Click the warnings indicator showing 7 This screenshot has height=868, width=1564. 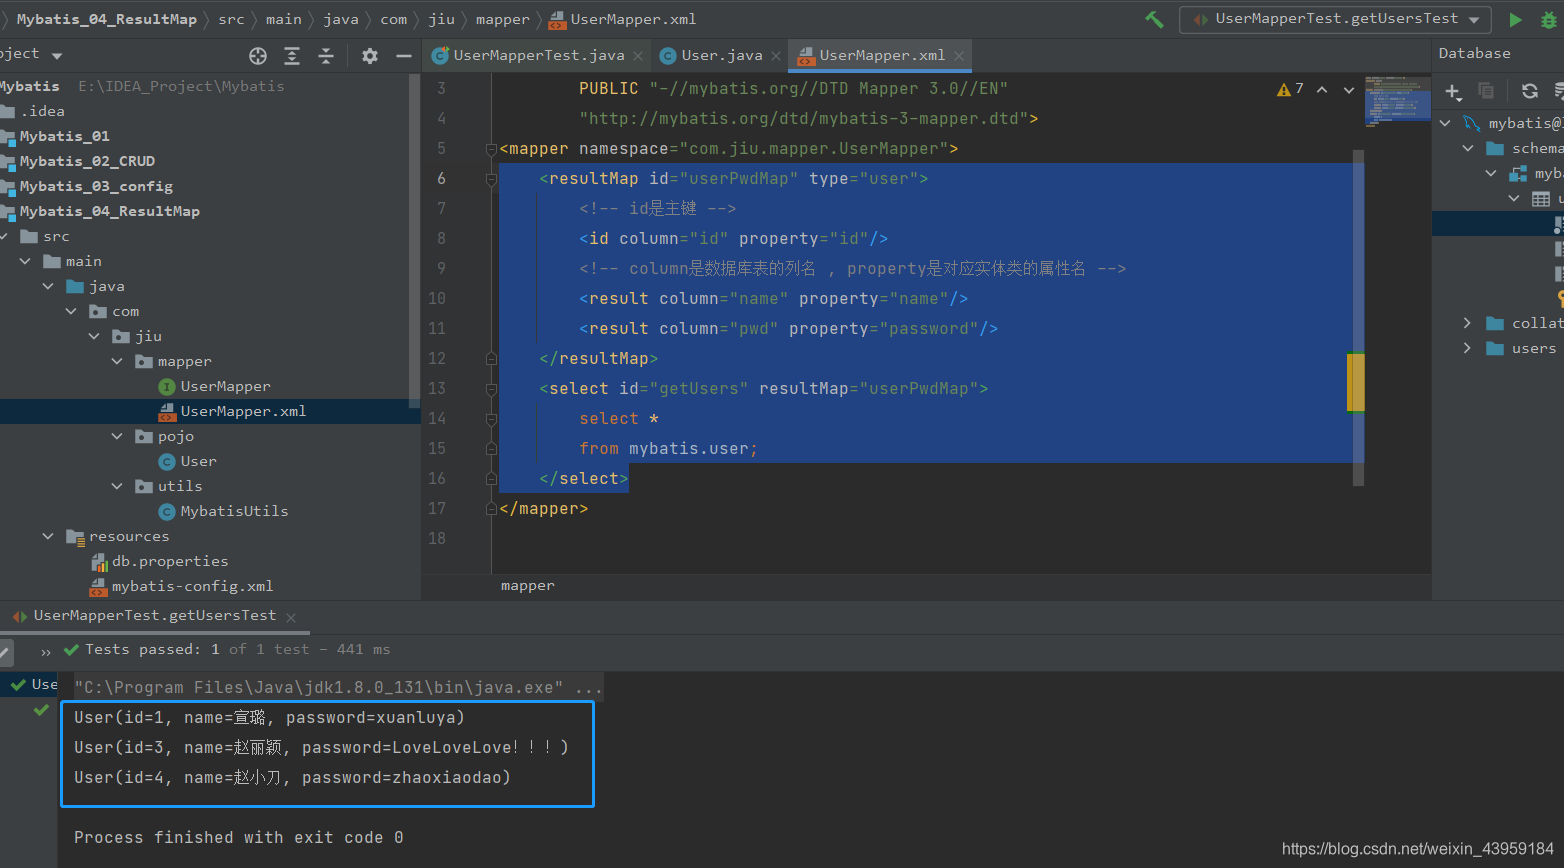[1290, 89]
